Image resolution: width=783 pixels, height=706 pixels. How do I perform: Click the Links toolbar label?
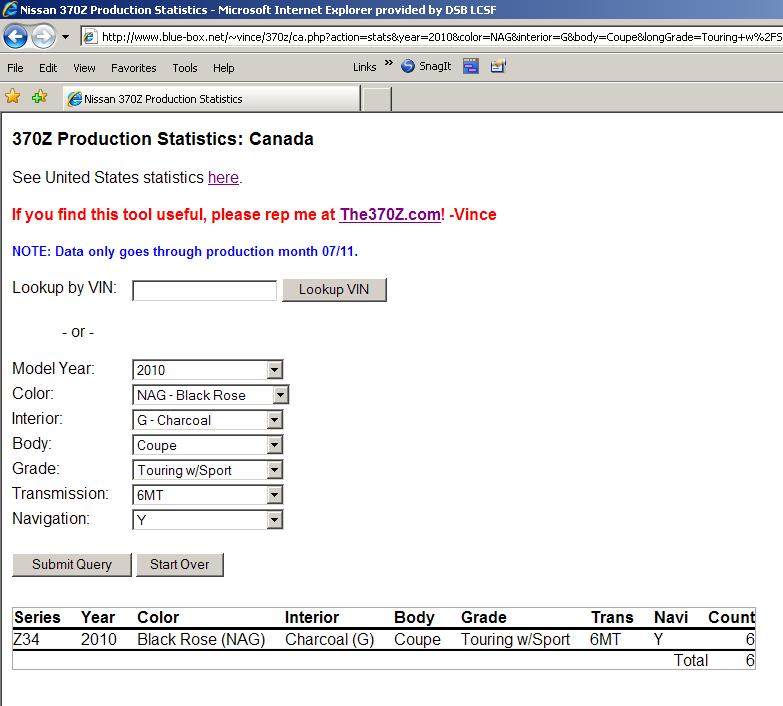pos(365,67)
